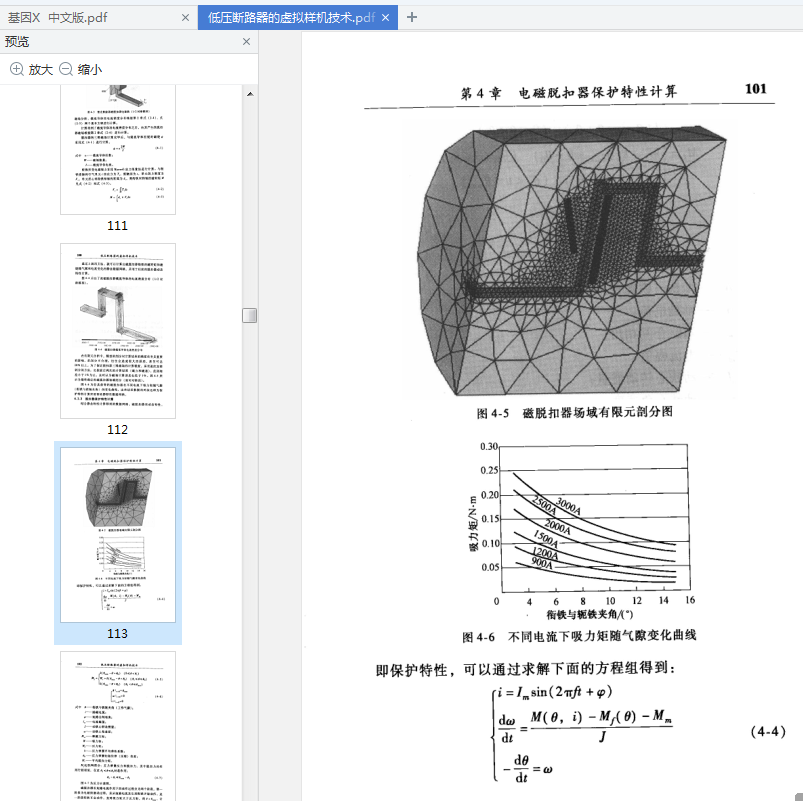Click the 113 page number label

(117, 634)
